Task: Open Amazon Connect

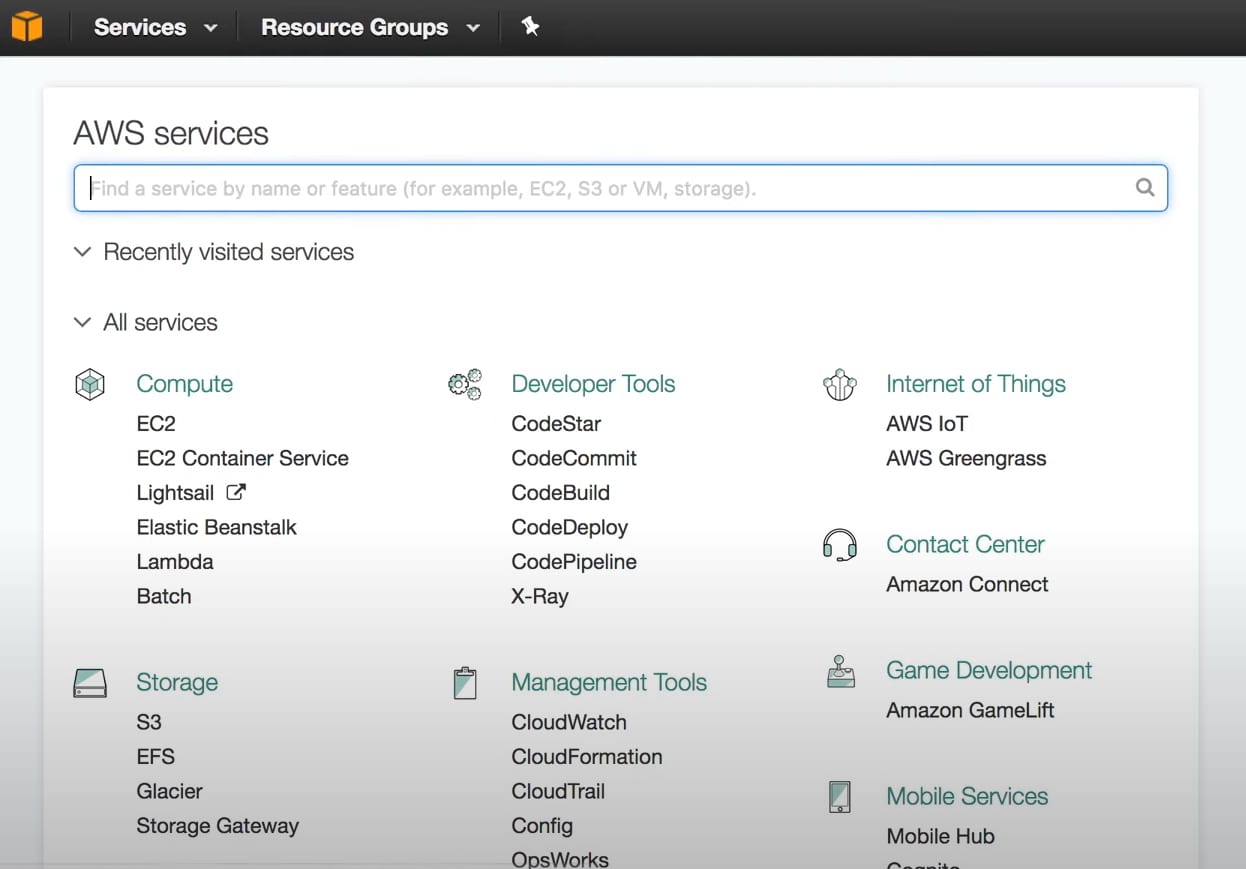Action: click(x=967, y=584)
